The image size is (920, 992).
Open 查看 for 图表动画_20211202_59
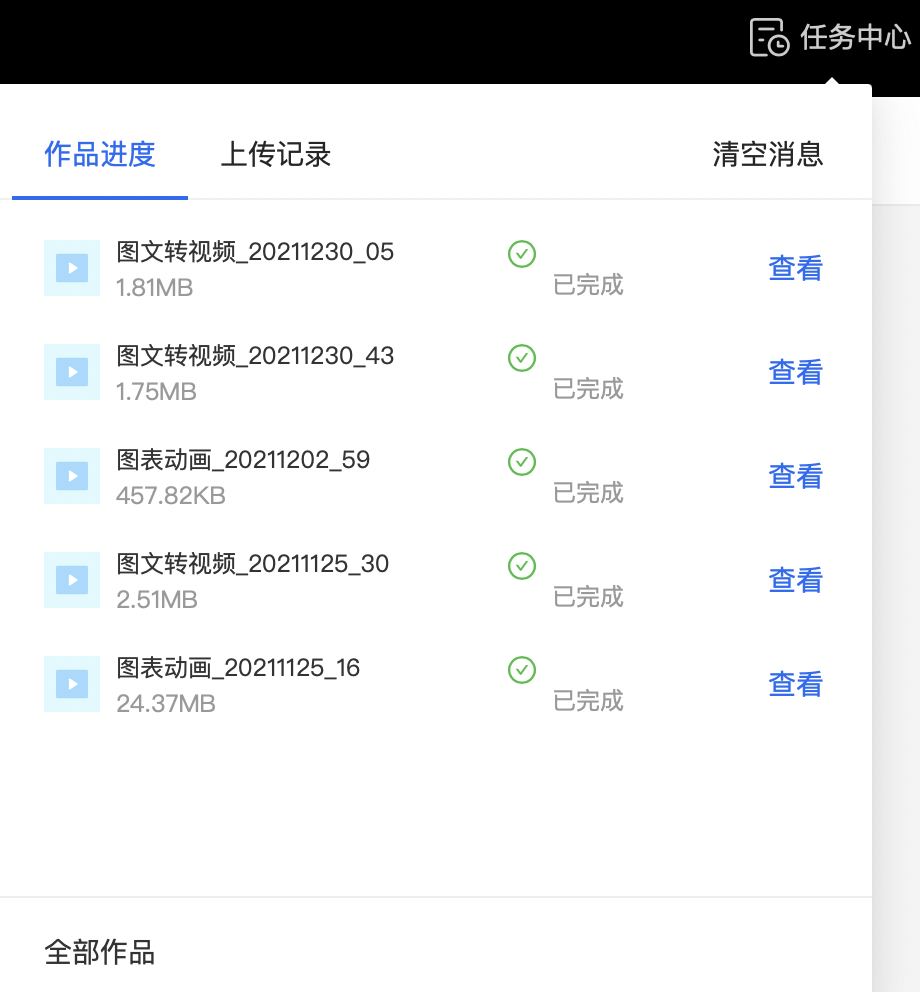795,476
